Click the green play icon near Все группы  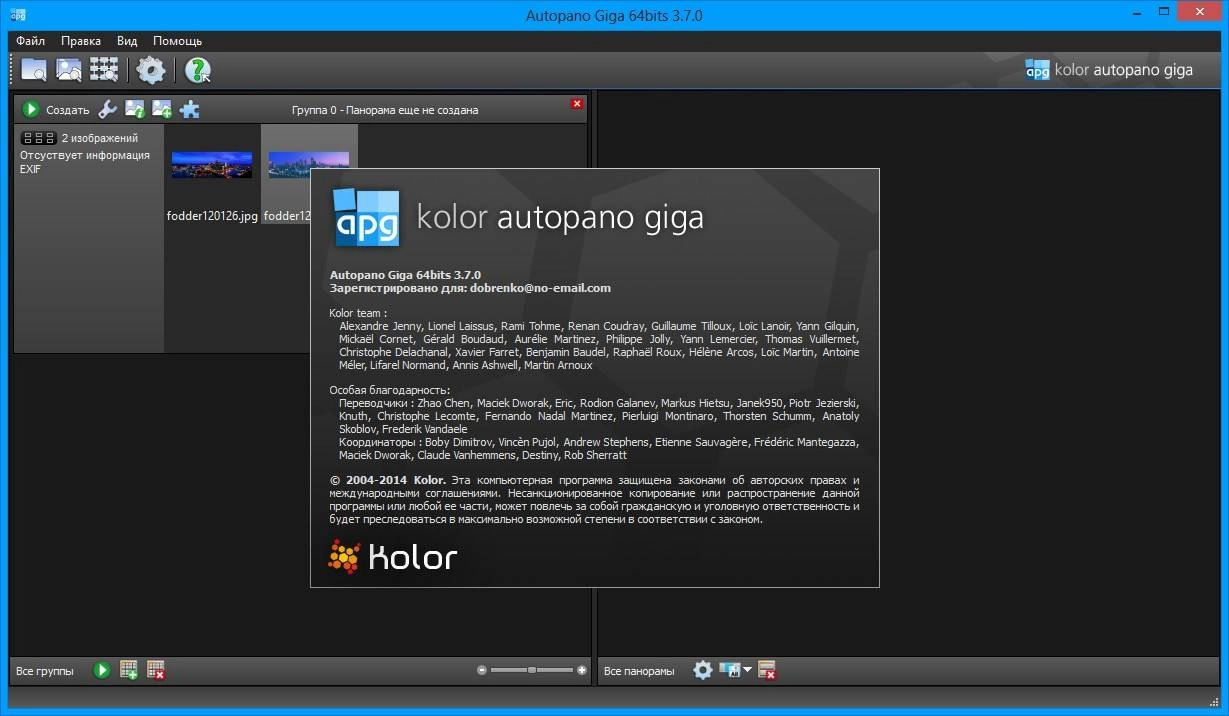pos(101,670)
